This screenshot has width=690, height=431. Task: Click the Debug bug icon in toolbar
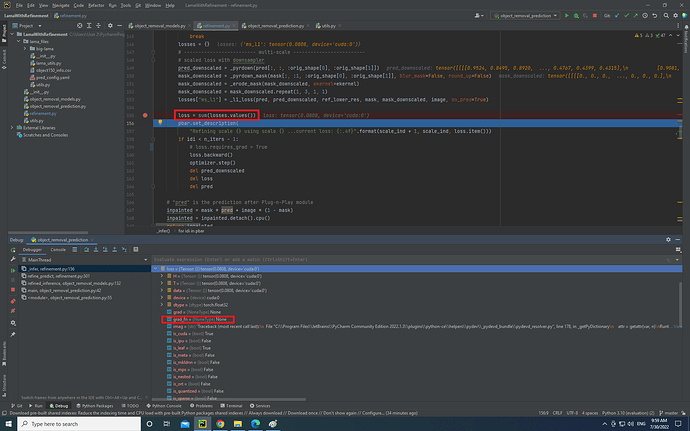pos(576,16)
